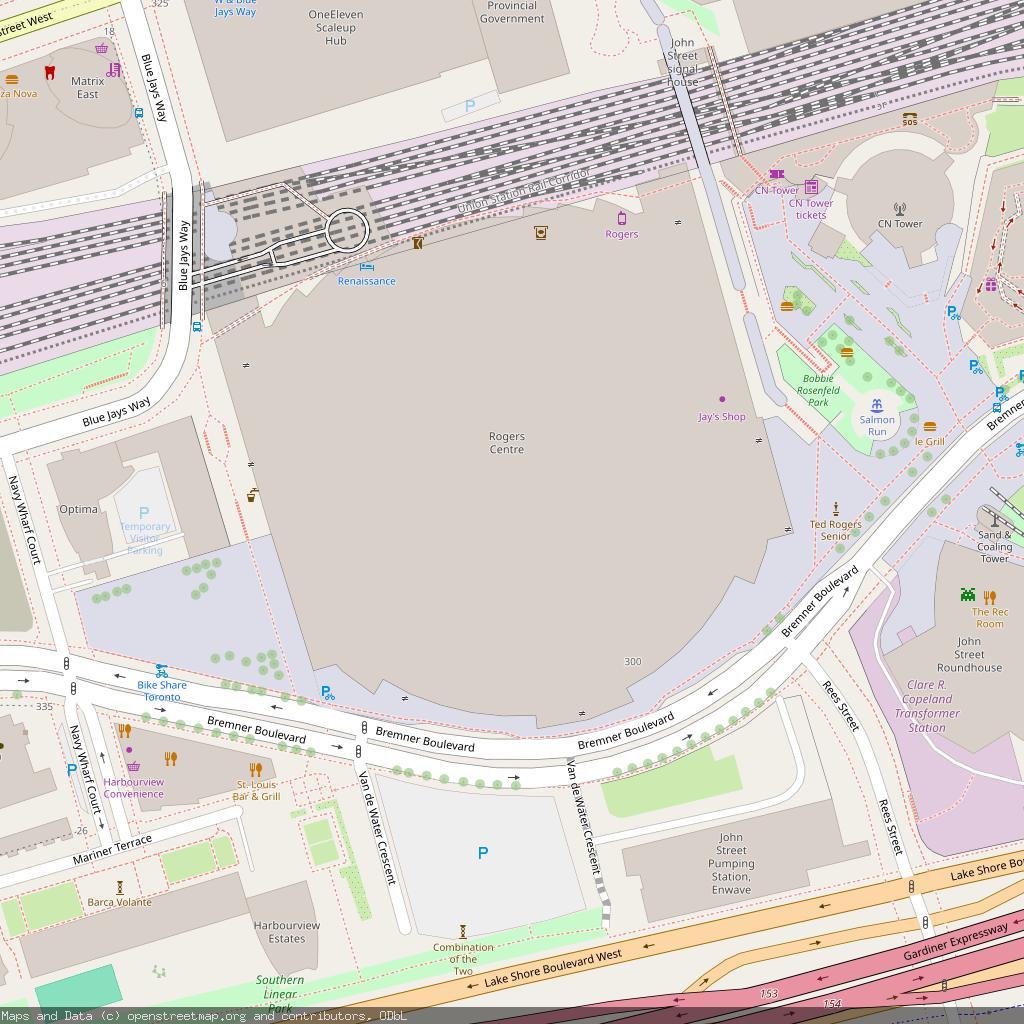Viewport: 1024px width, 1024px height.
Task: Select the Combination of the Two label
Action: click(463, 959)
